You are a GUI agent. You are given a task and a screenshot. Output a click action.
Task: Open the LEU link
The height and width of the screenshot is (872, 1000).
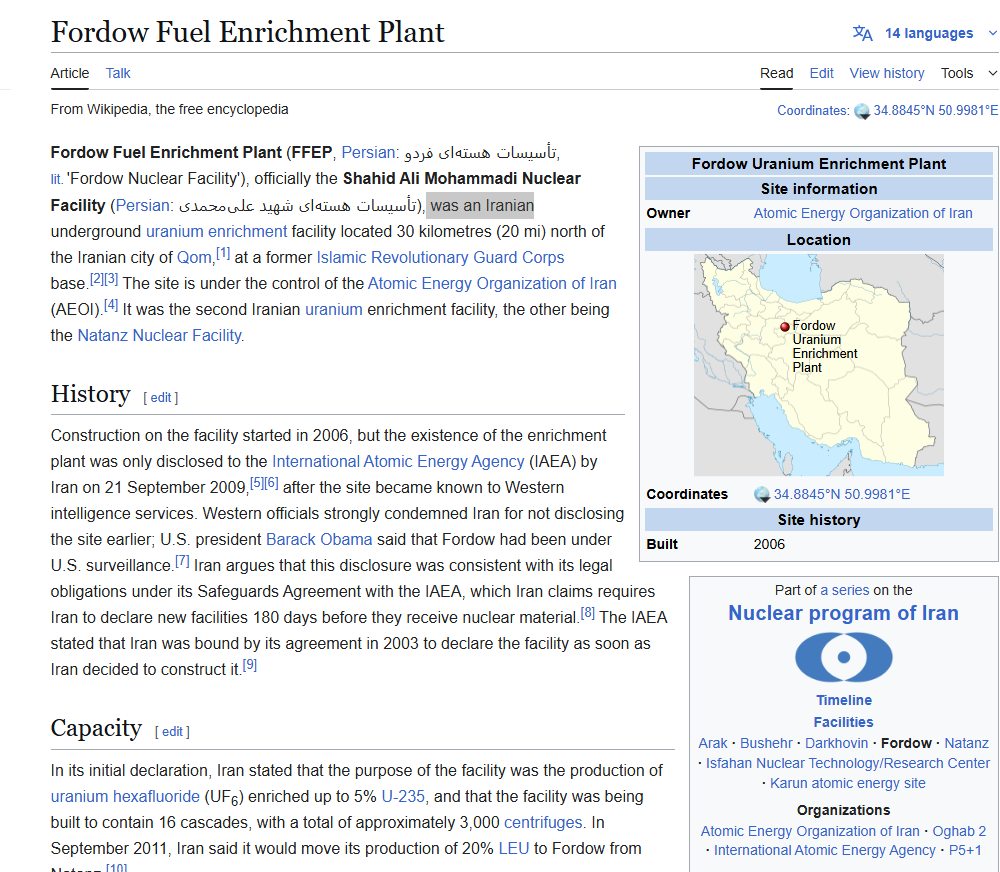[513, 849]
